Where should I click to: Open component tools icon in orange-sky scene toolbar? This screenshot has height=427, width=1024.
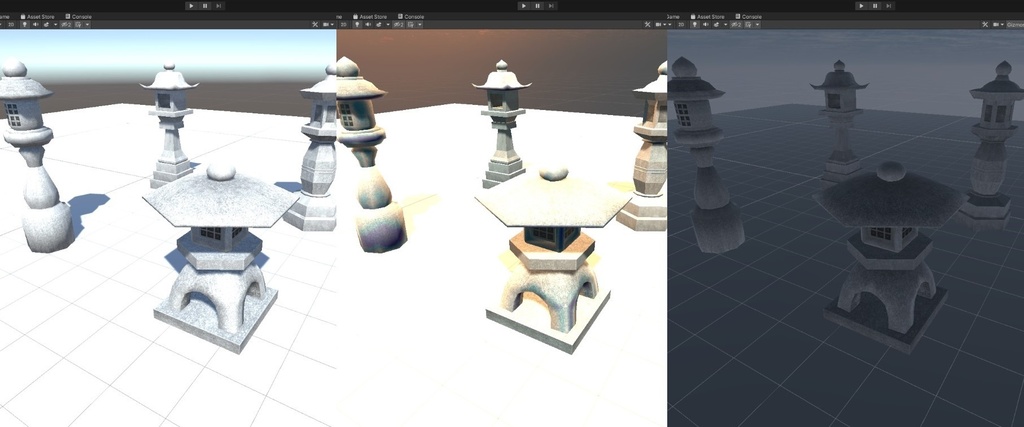647,24
